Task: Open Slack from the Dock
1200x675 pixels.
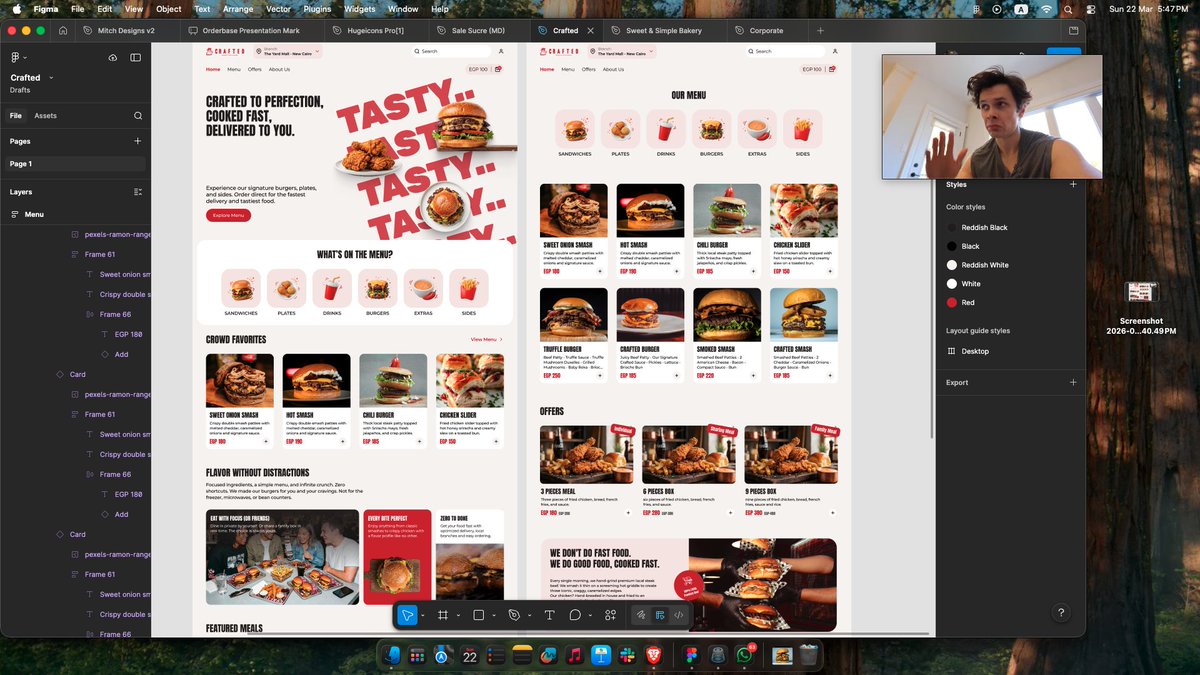Action: click(x=627, y=656)
